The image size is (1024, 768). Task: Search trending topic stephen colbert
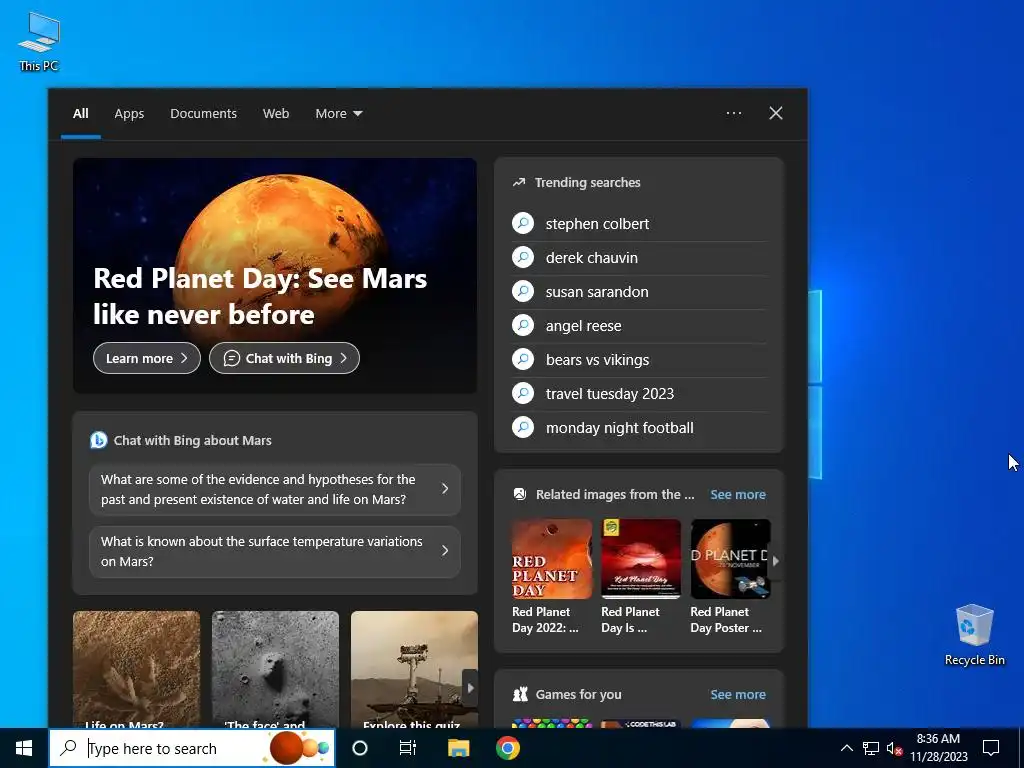point(639,224)
